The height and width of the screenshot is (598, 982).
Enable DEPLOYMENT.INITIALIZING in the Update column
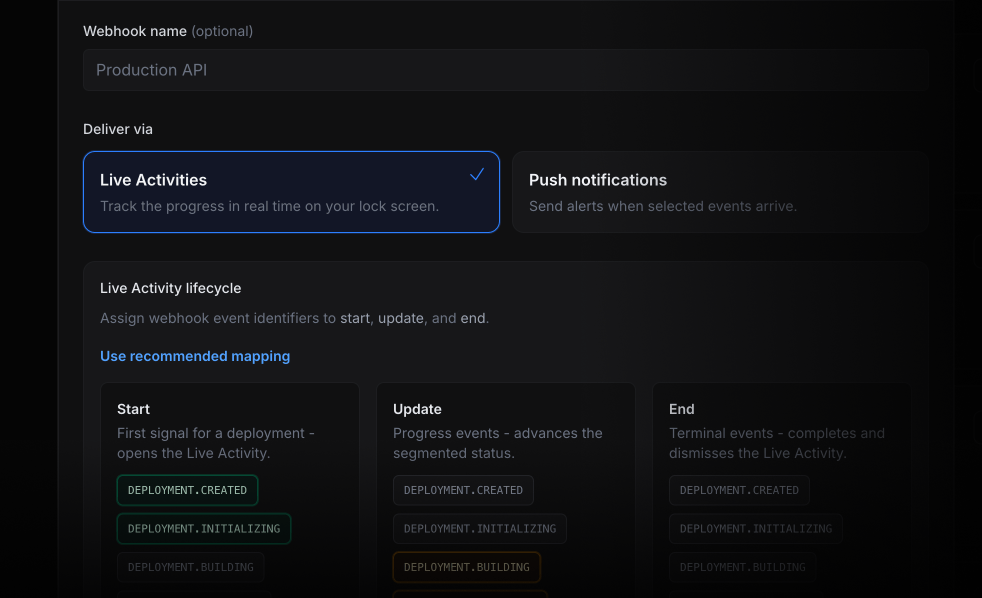tap(480, 528)
